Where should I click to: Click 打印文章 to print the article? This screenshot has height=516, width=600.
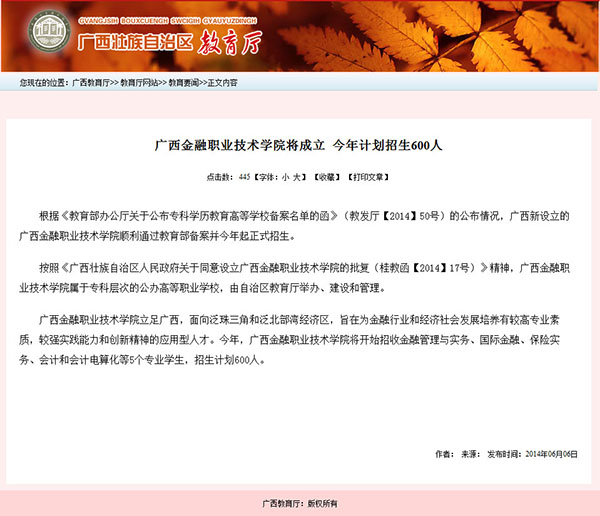coord(367,176)
